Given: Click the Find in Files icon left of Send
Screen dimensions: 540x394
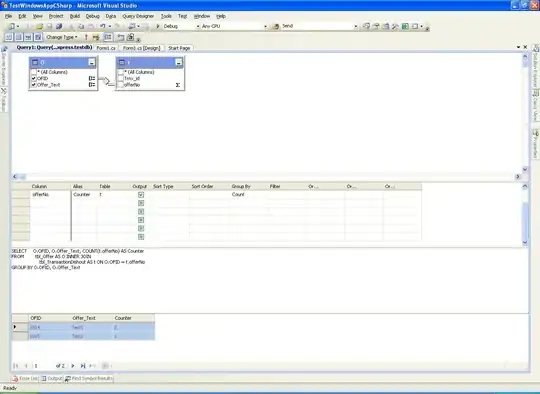Looking at the screenshot, I should tap(276, 26).
